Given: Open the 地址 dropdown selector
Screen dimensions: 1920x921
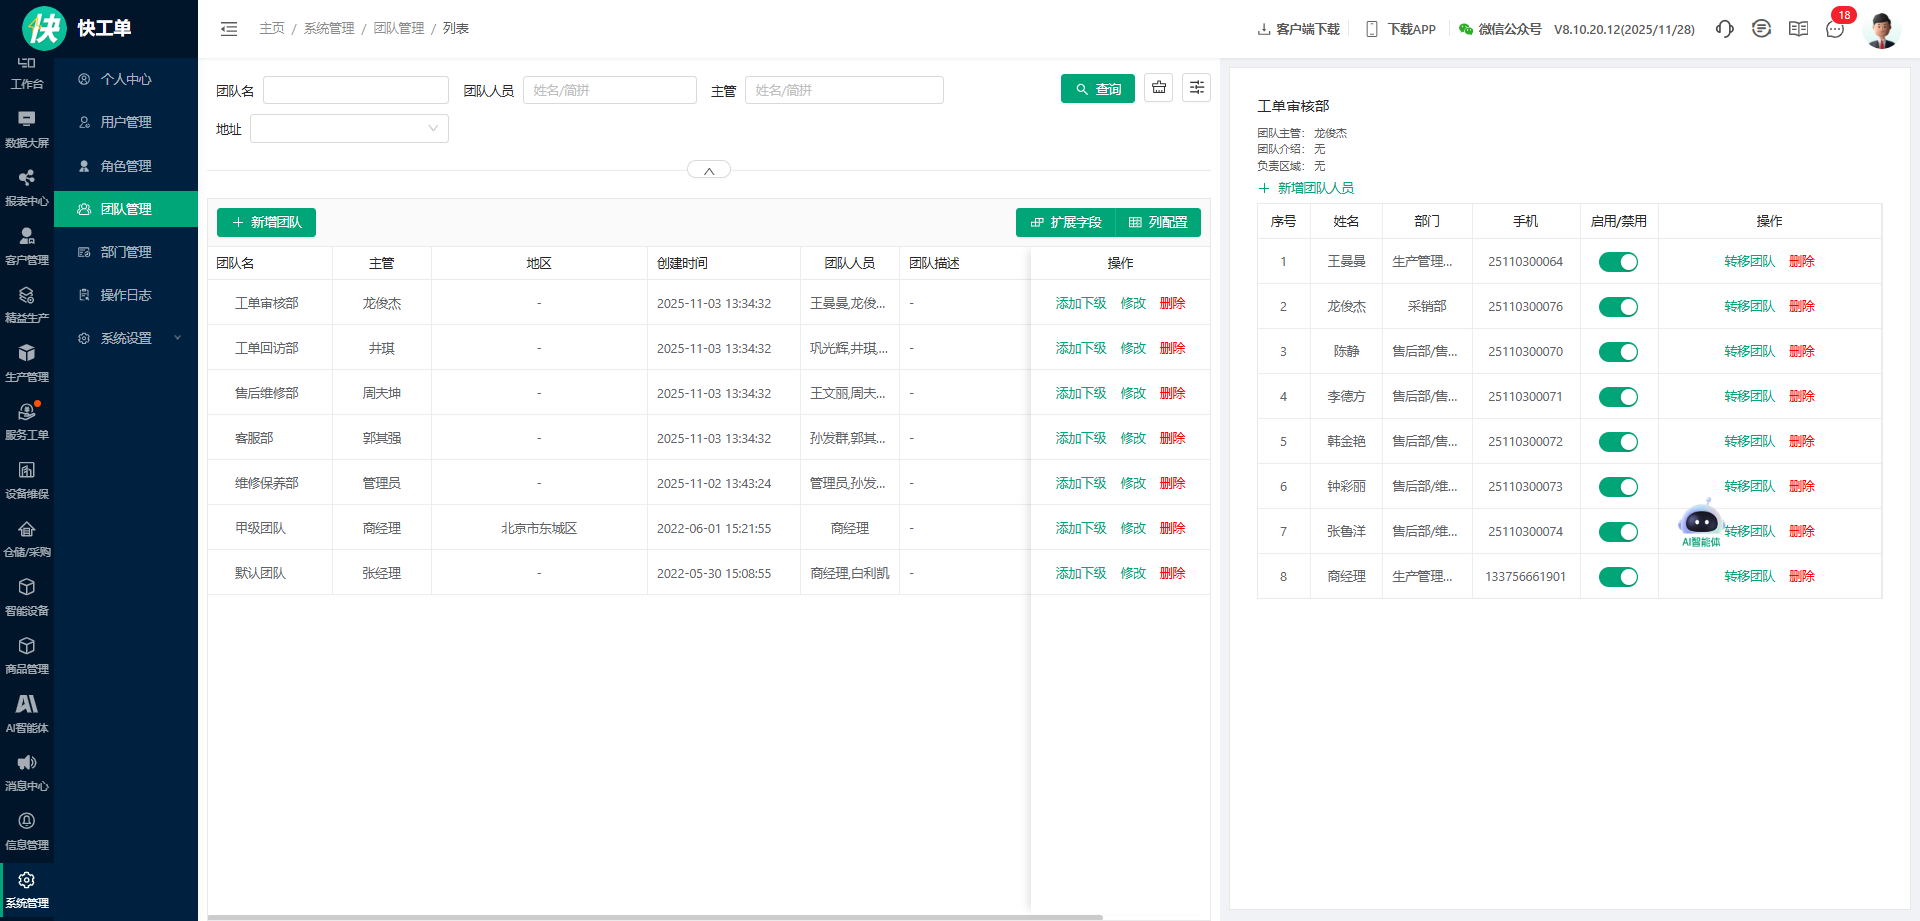Looking at the screenshot, I should (x=349, y=129).
